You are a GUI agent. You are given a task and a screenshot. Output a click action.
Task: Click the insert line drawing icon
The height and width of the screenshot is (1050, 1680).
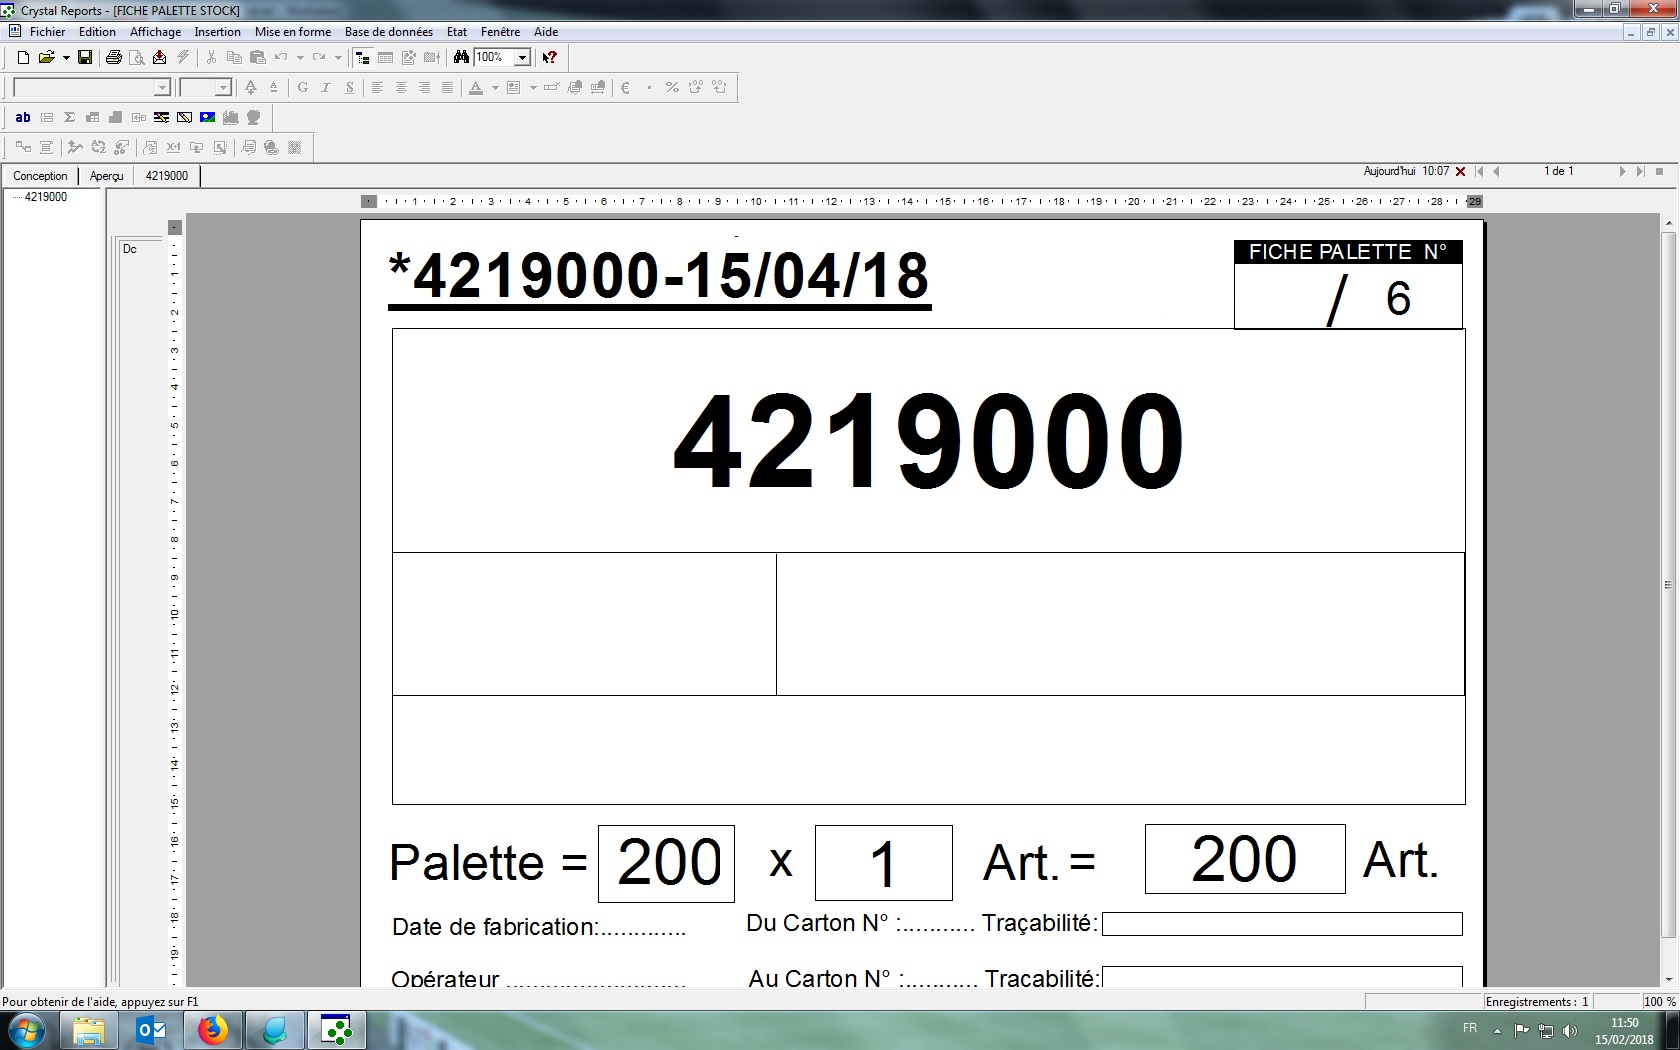point(161,118)
